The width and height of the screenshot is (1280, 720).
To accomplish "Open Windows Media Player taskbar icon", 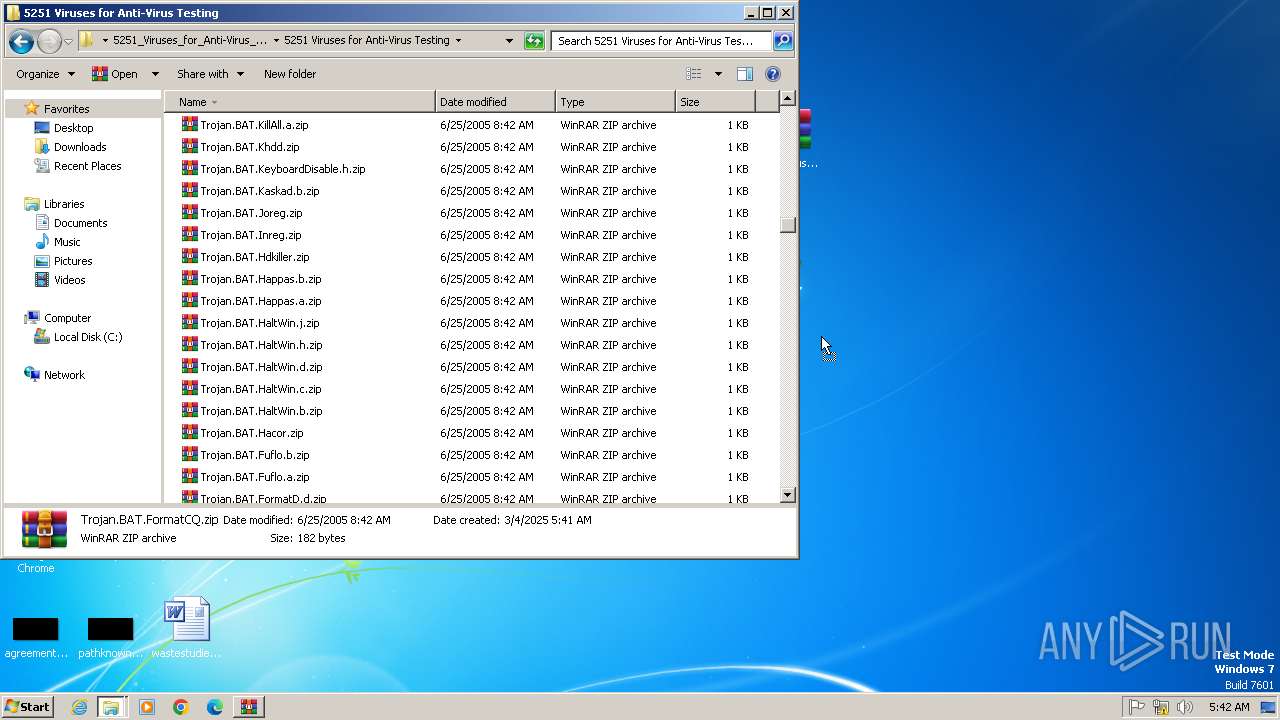I will pos(147,707).
